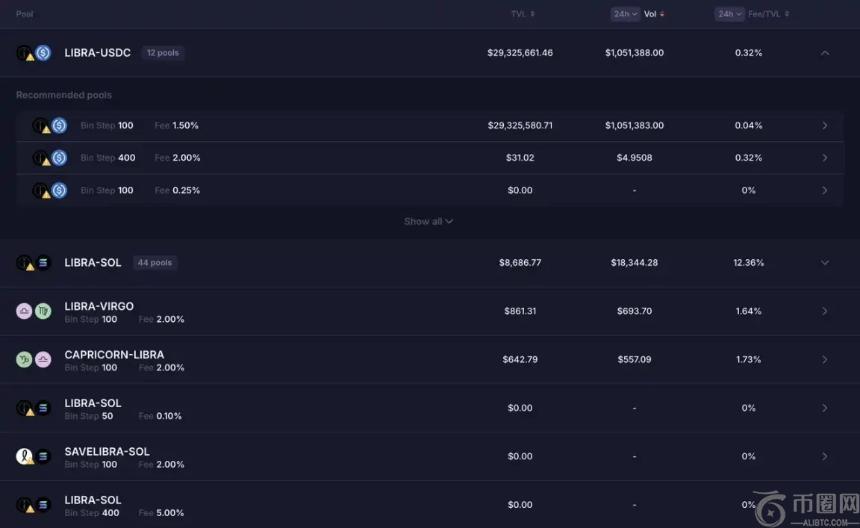Image resolution: width=860 pixels, height=528 pixels.
Task: Open the Bin Step 100 Fee 0.25% pool
Action: click(x=824, y=190)
